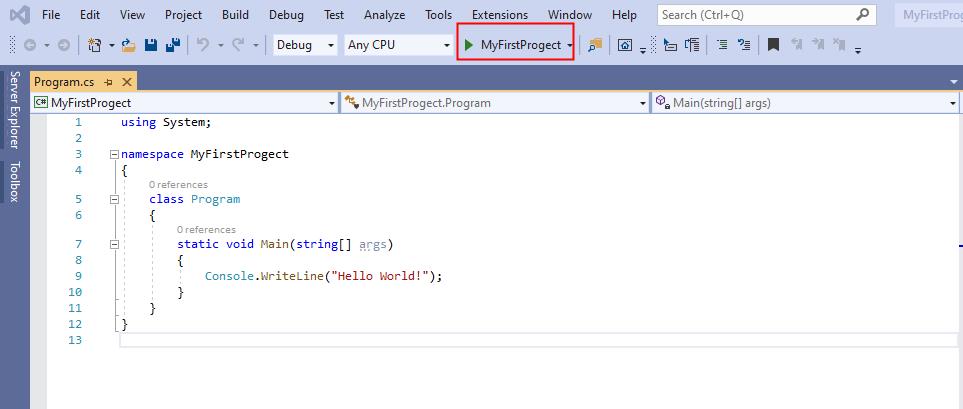Click the Comment out selected lines icon
963x409 pixels.
(x=722, y=45)
